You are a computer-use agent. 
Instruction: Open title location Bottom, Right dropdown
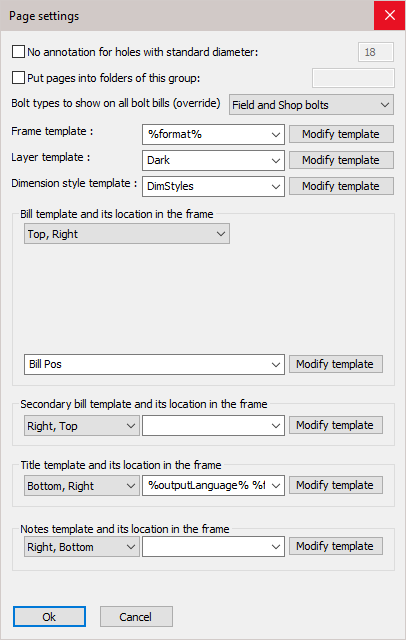[82, 486]
